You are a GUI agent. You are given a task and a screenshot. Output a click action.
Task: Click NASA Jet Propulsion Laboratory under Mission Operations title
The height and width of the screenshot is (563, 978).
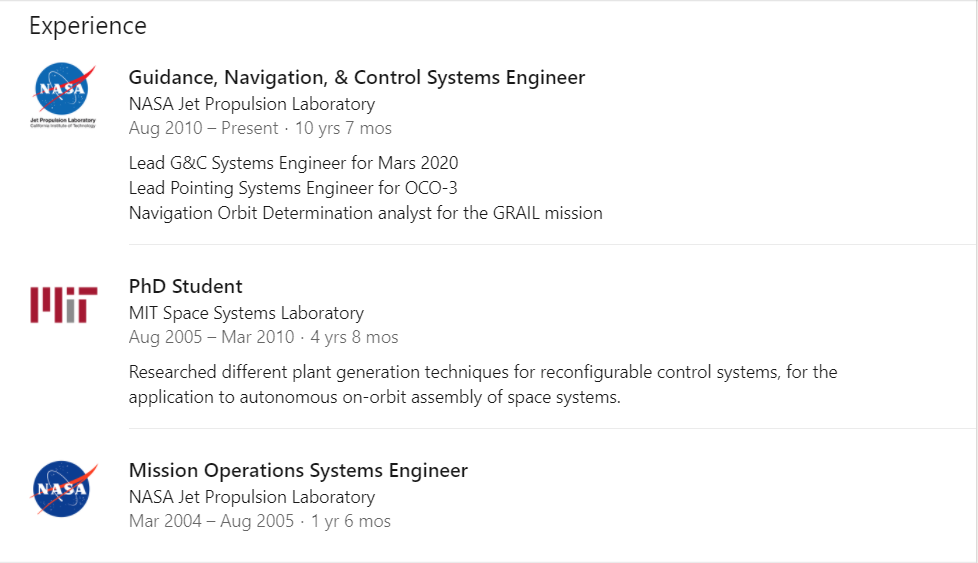(x=252, y=497)
